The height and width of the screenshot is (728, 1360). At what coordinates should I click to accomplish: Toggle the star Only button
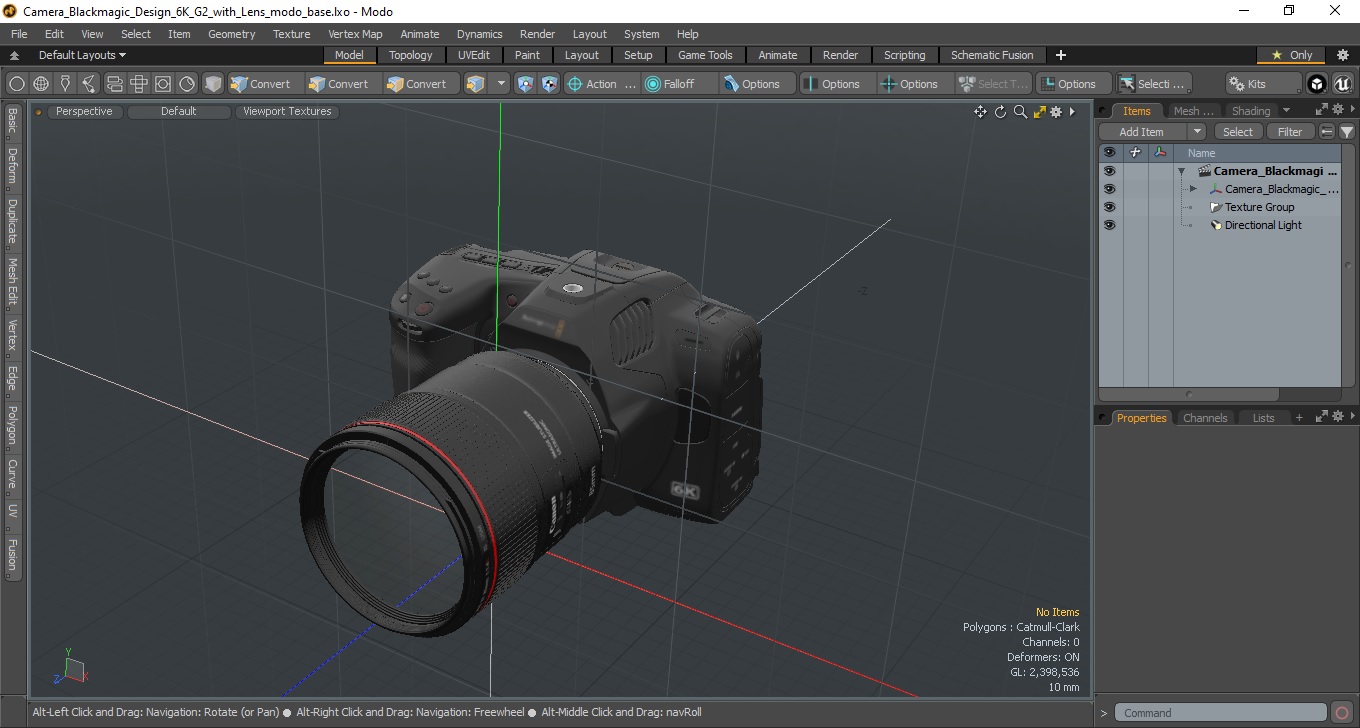[1292, 55]
